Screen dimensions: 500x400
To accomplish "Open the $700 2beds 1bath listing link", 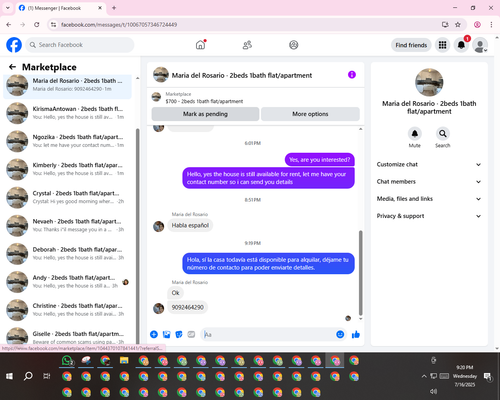I will coord(204,101).
